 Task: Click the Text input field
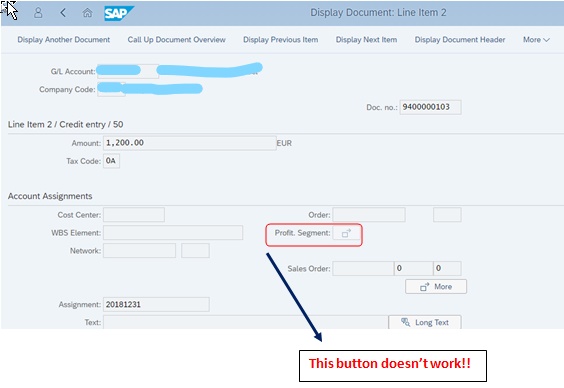[246, 322]
